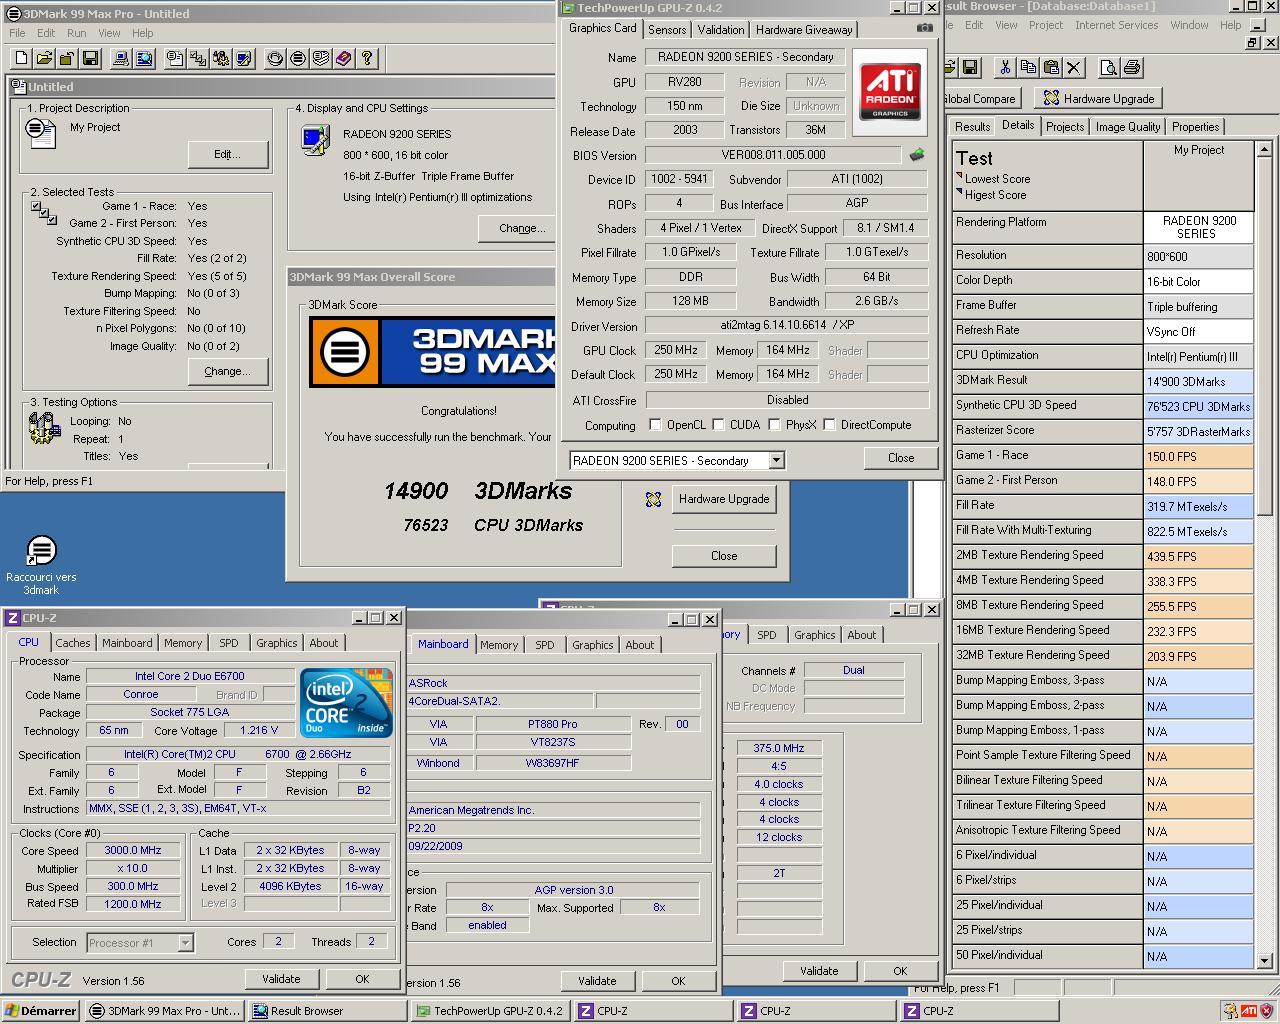Click the Close button in GPU-Z window
Viewport: 1280px width, 1024px height.
pyautogui.click(x=901, y=458)
